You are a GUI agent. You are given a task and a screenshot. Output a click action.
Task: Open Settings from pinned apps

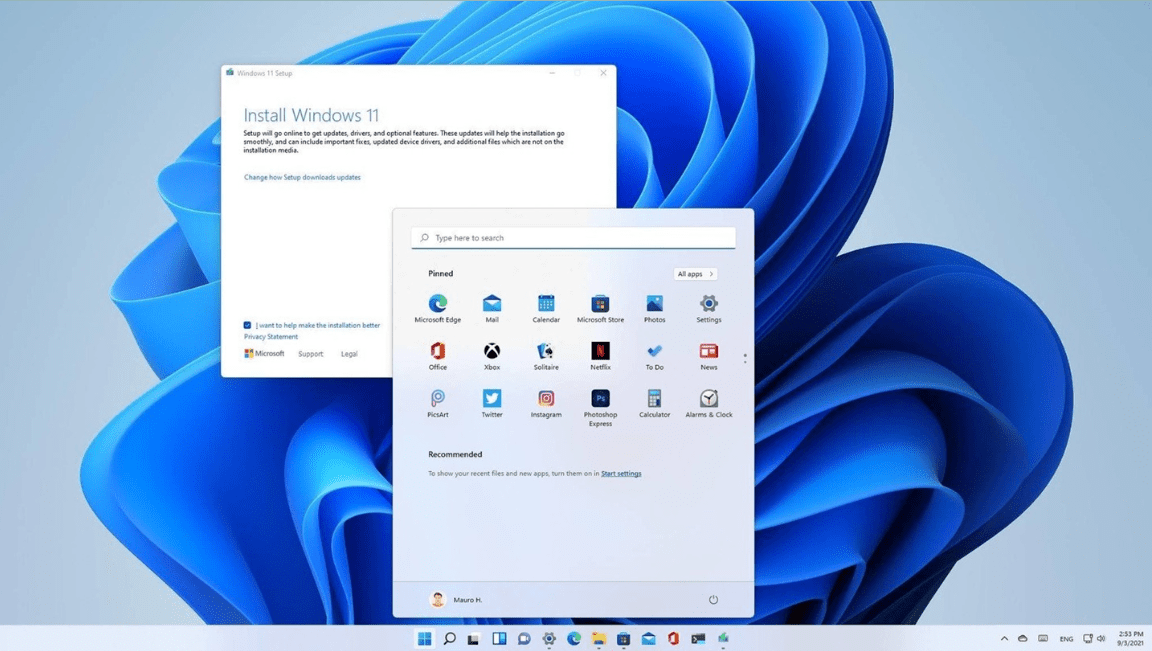pos(709,309)
